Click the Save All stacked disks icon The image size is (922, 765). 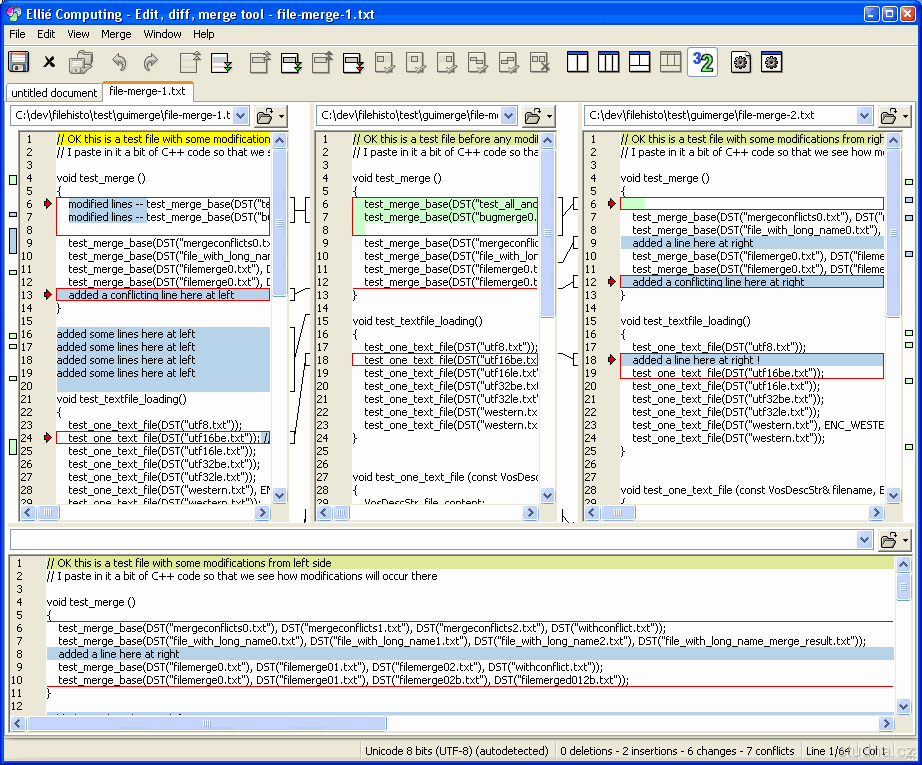click(x=80, y=62)
